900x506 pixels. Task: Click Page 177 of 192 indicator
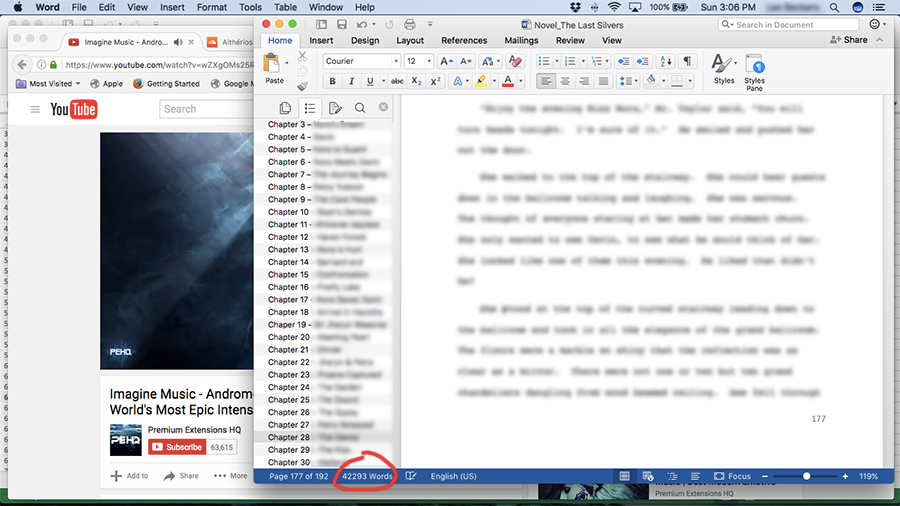coord(298,476)
